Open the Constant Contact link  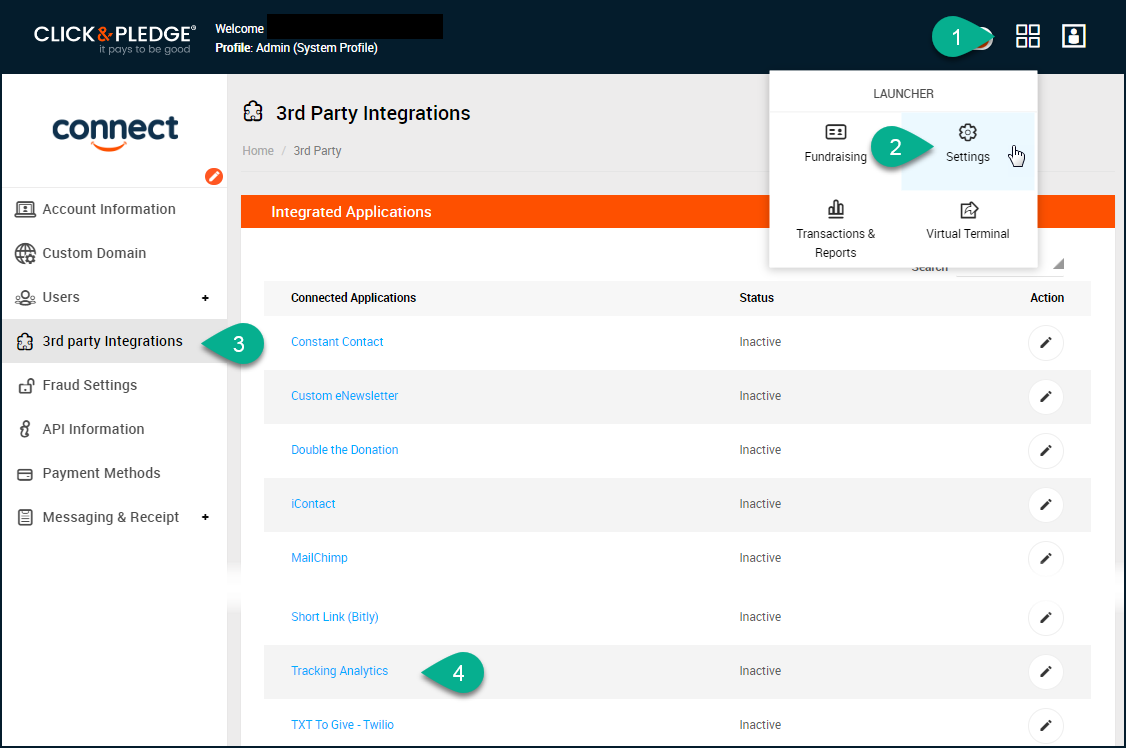coord(337,342)
